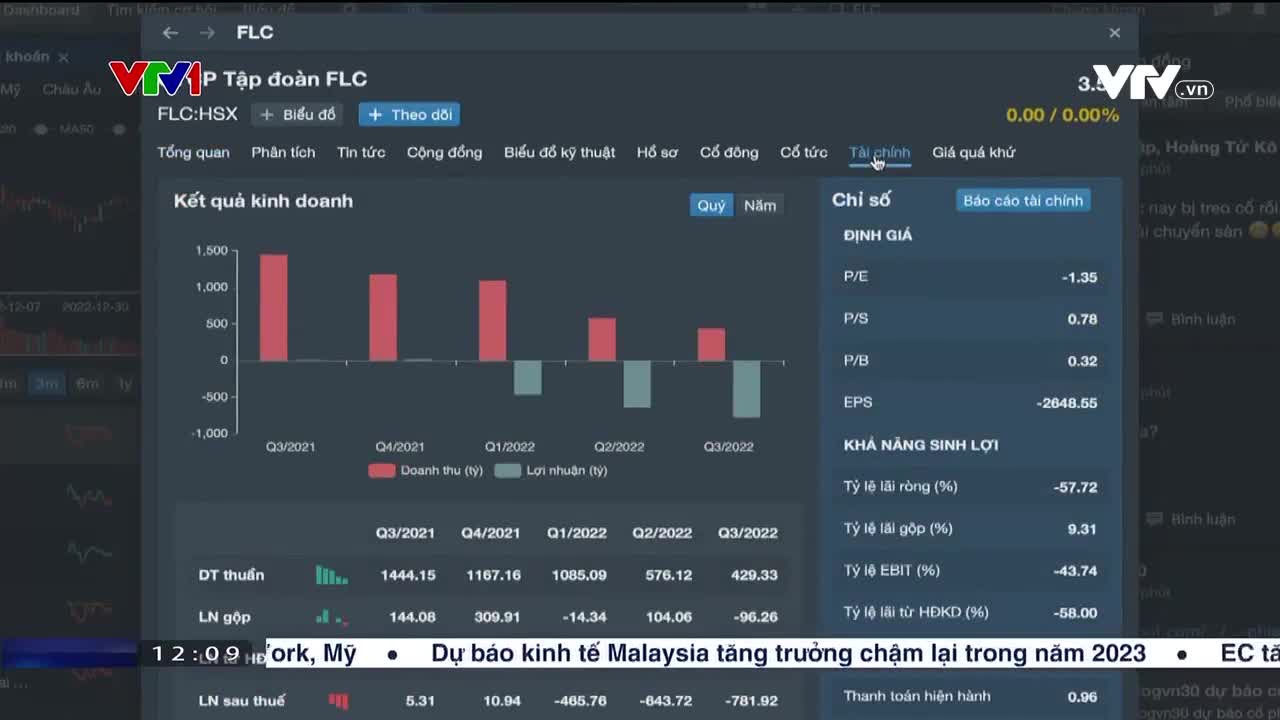
Task: Close the FLC stock detail popup
Action: (1114, 33)
